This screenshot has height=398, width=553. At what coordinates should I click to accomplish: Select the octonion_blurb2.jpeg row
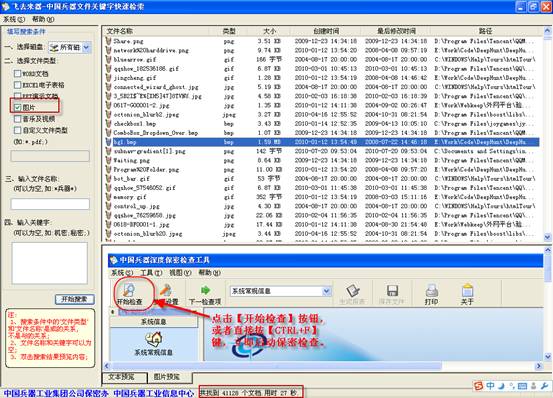click(x=322, y=115)
